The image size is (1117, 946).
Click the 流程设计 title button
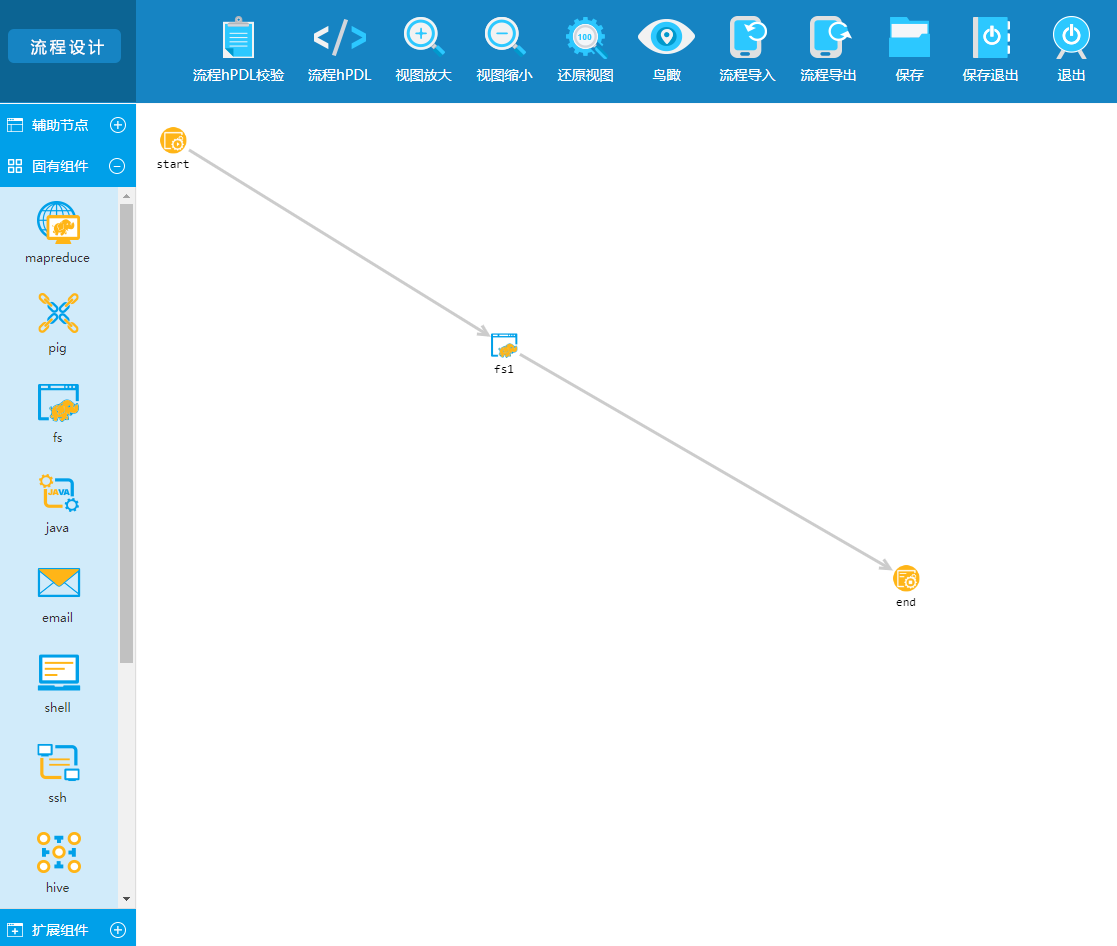pos(65,47)
